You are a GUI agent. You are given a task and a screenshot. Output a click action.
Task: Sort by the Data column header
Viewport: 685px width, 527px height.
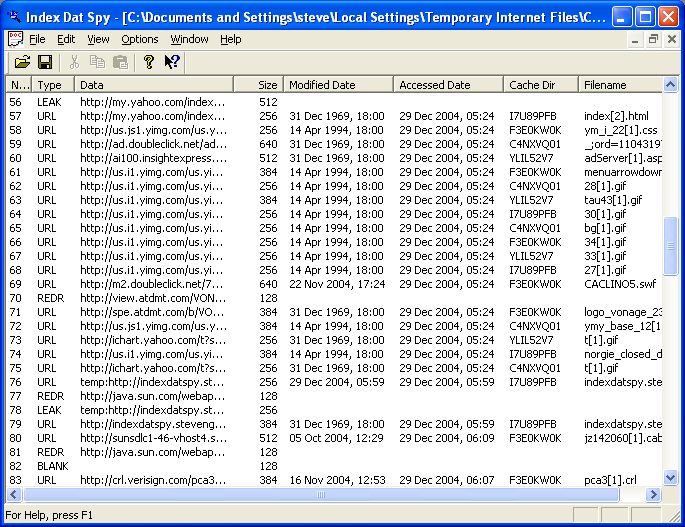point(154,85)
